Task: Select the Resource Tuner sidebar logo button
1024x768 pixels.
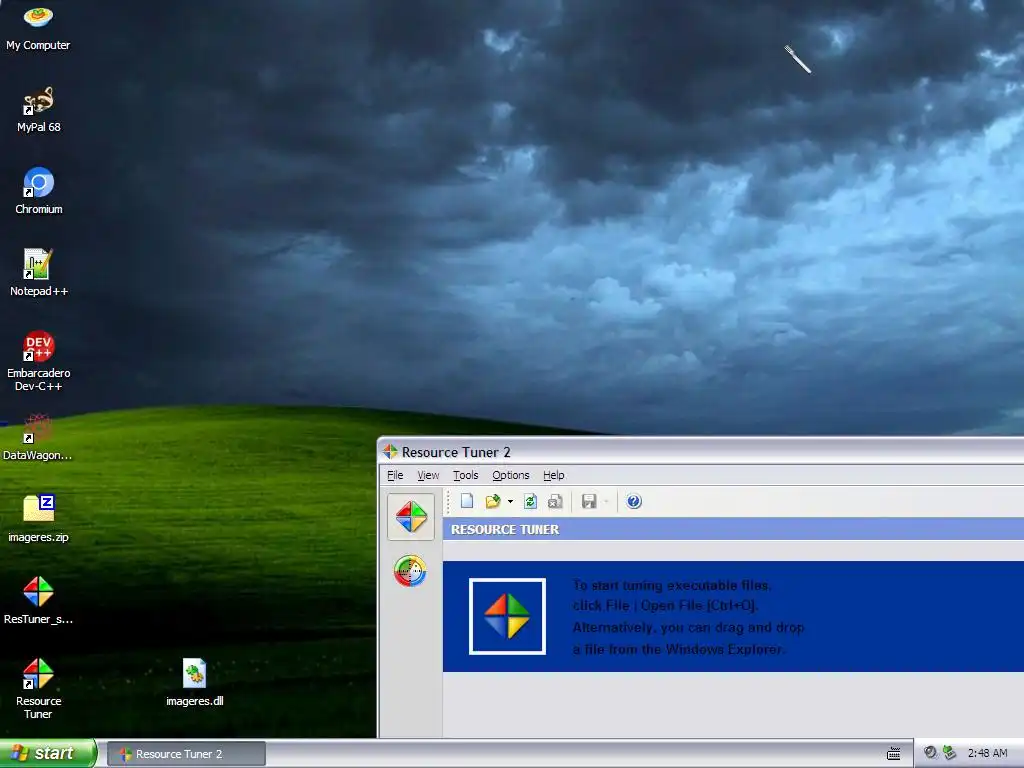Action: 411,517
